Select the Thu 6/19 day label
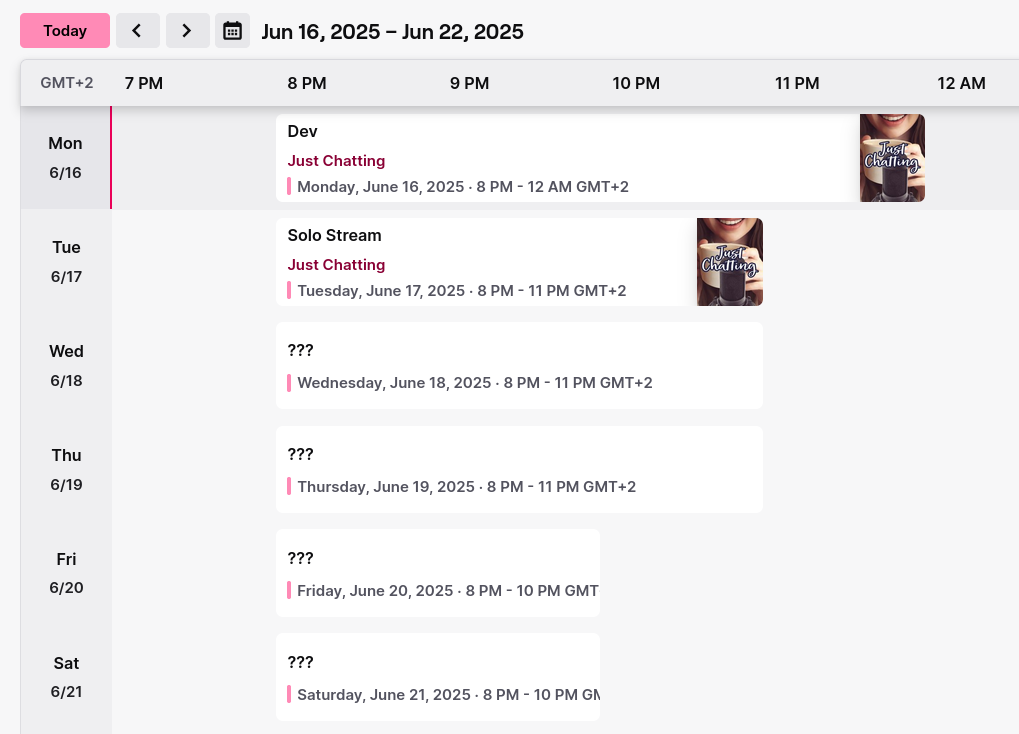The width and height of the screenshot is (1019, 734). pyautogui.click(x=66, y=469)
